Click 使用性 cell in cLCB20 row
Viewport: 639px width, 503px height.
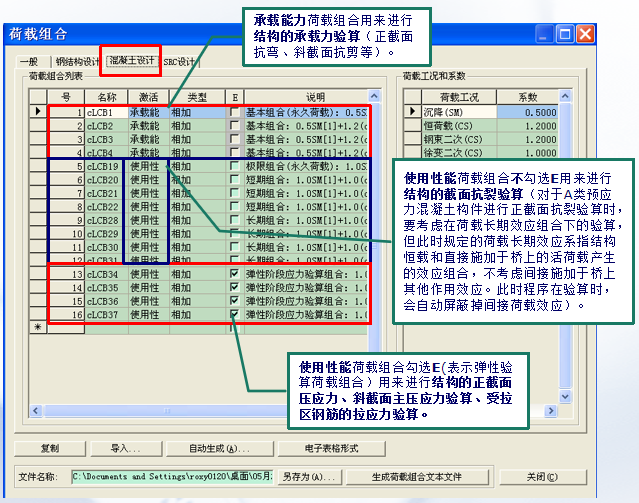coord(149,179)
